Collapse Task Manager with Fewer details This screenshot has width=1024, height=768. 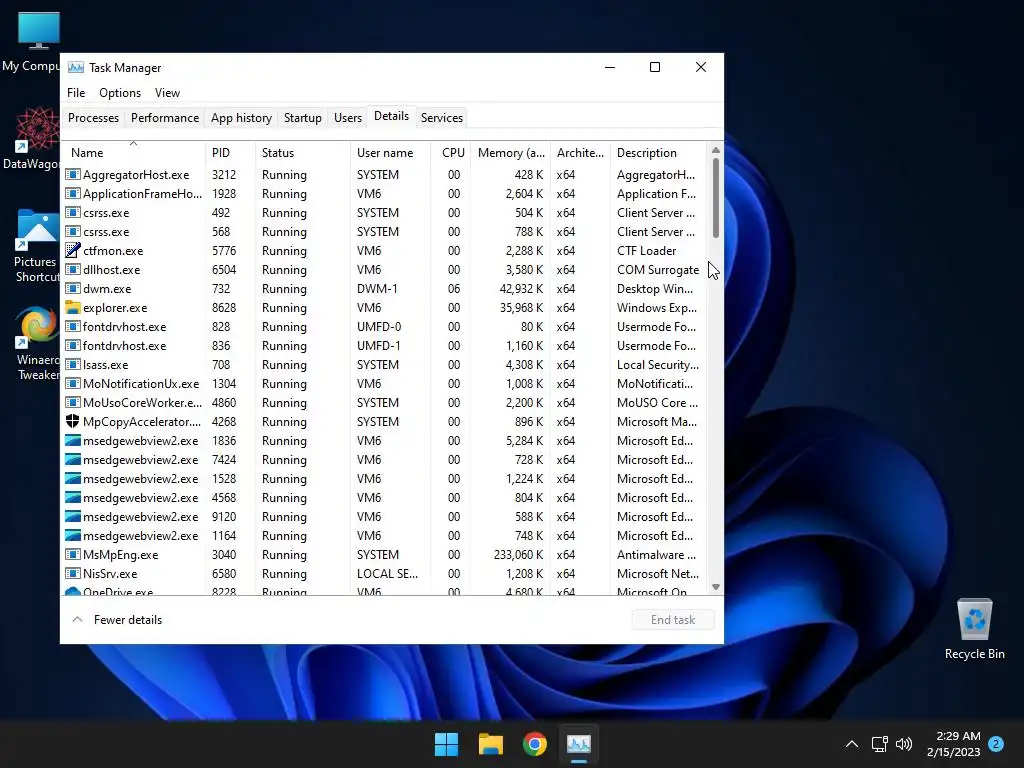tap(118, 620)
